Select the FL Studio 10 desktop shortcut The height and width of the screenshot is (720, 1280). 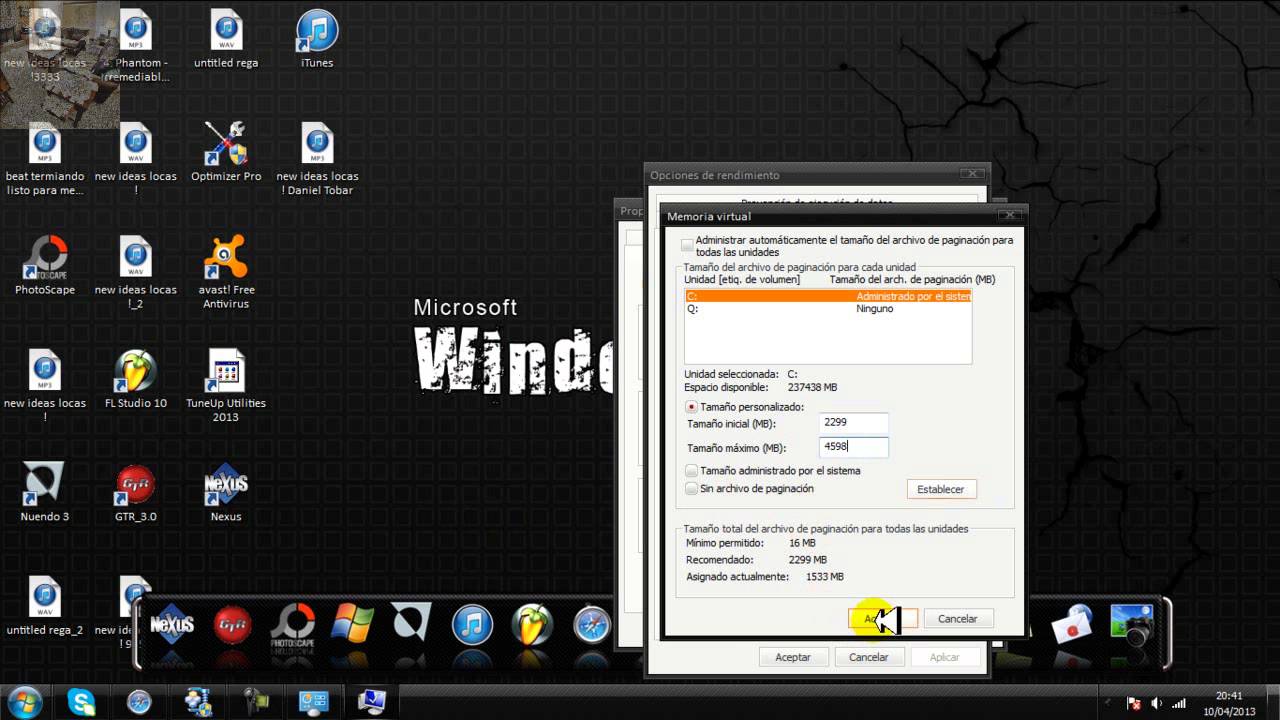[136, 380]
